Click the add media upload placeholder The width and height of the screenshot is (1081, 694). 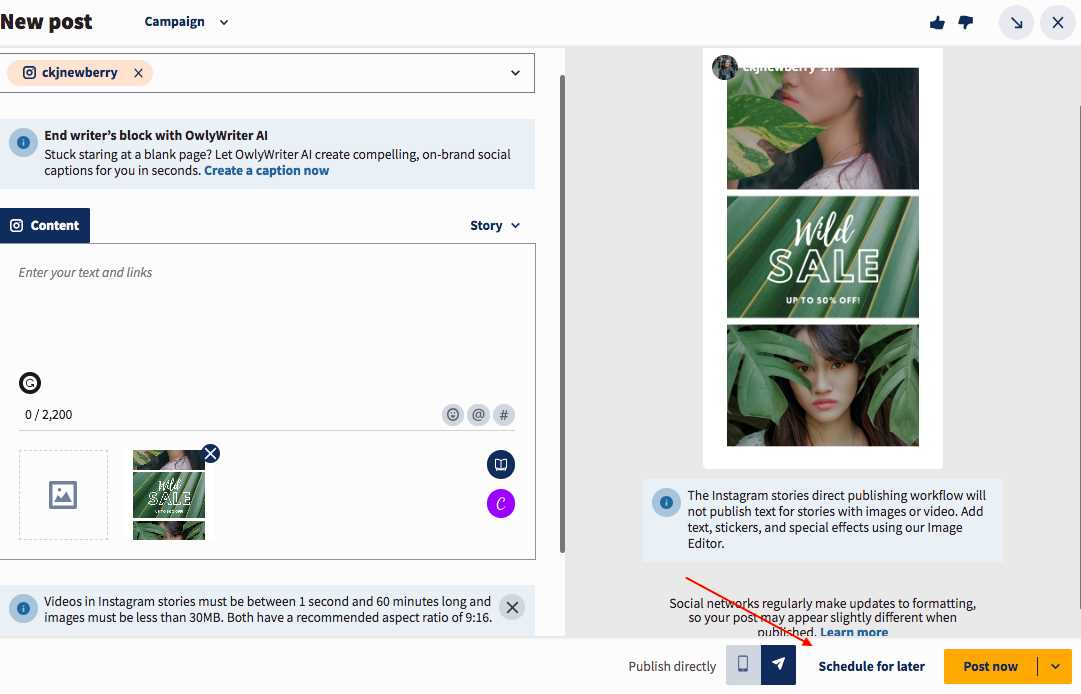click(63, 495)
